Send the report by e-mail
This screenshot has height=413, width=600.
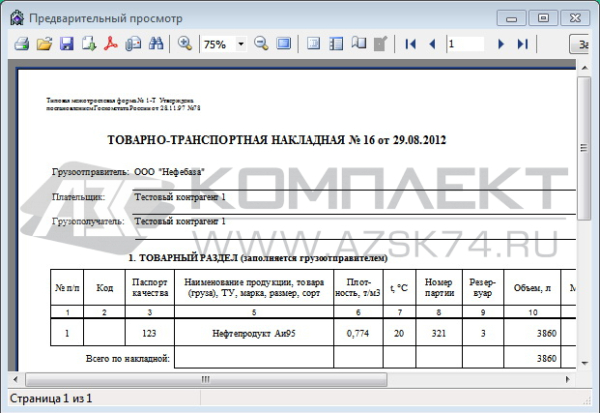point(133,44)
